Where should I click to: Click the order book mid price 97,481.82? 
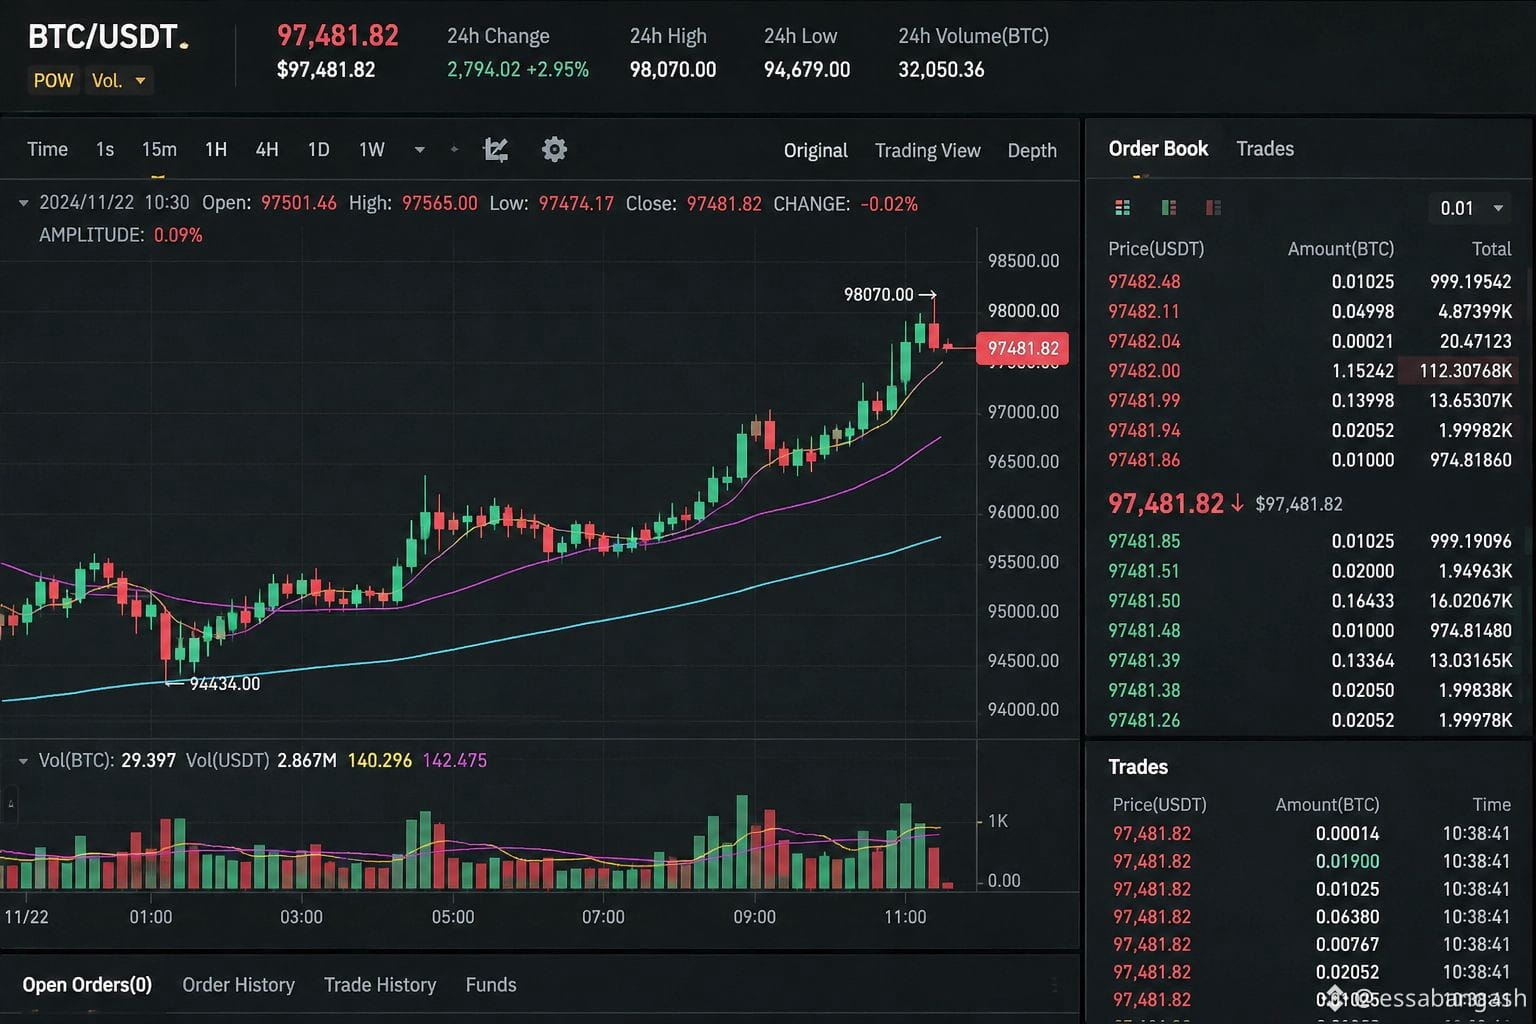pyautogui.click(x=1166, y=503)
